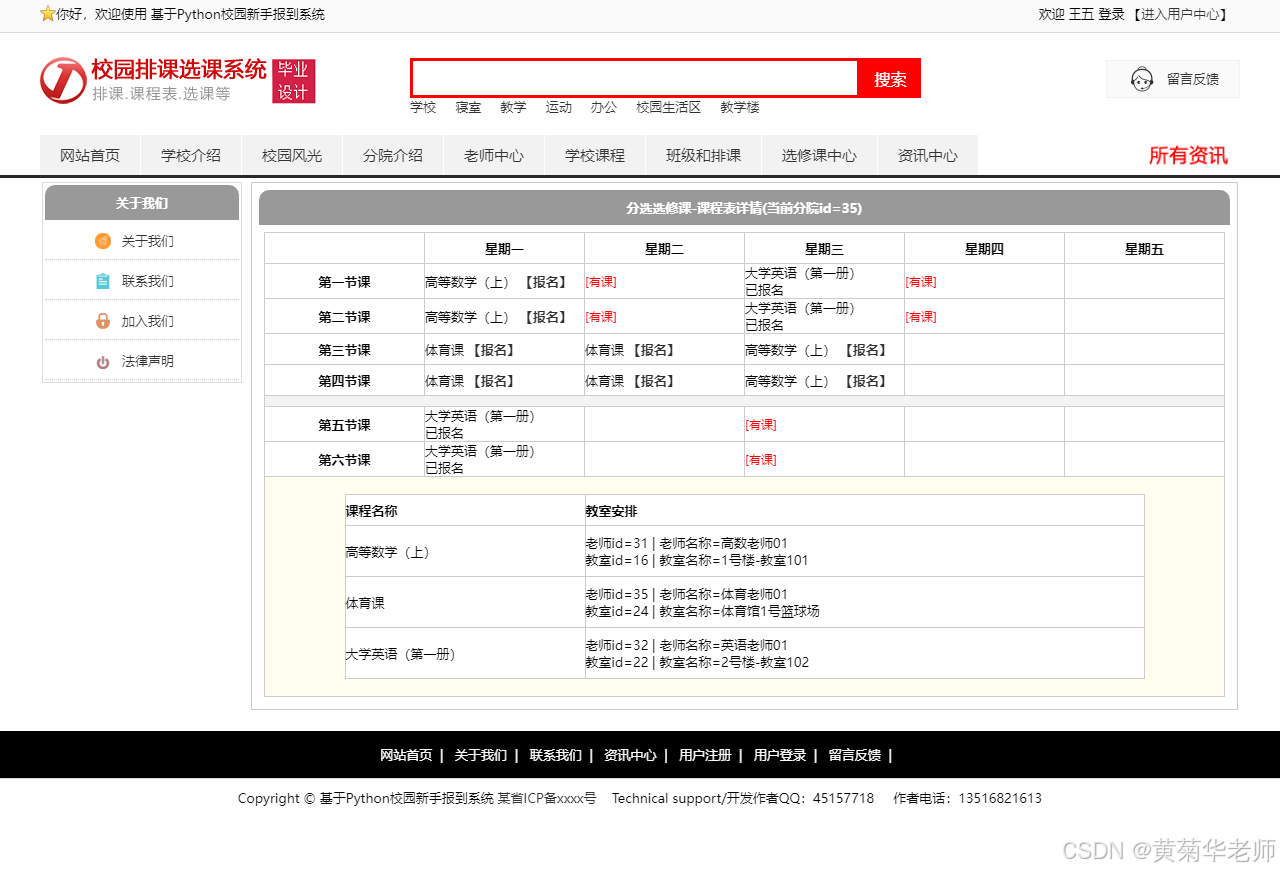Click the 法律声明 power icon
The height and width of the screenshot is (872, 1280).
(103, 361)
